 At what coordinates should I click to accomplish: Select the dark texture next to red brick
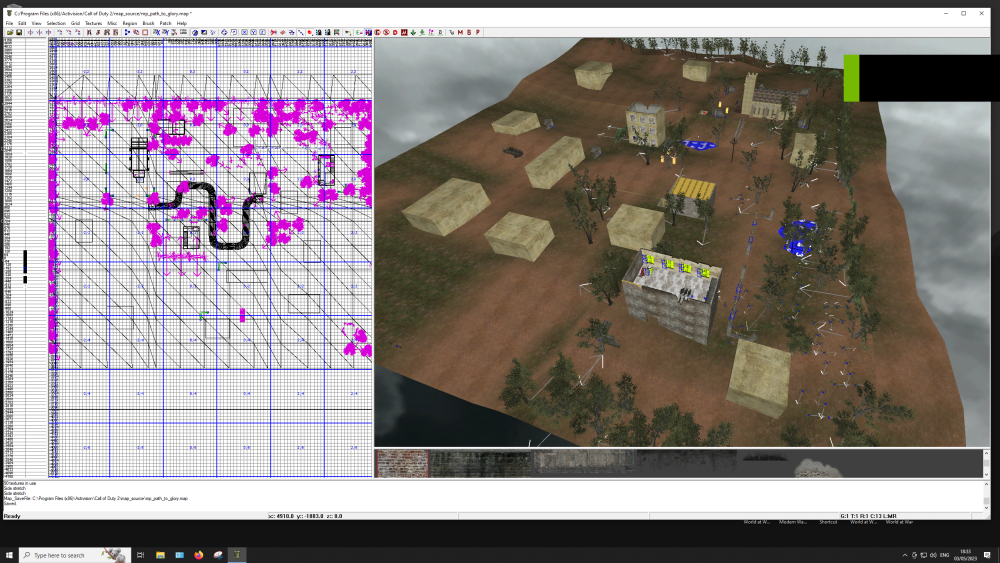pyautogui.click(x=480, y=464)
